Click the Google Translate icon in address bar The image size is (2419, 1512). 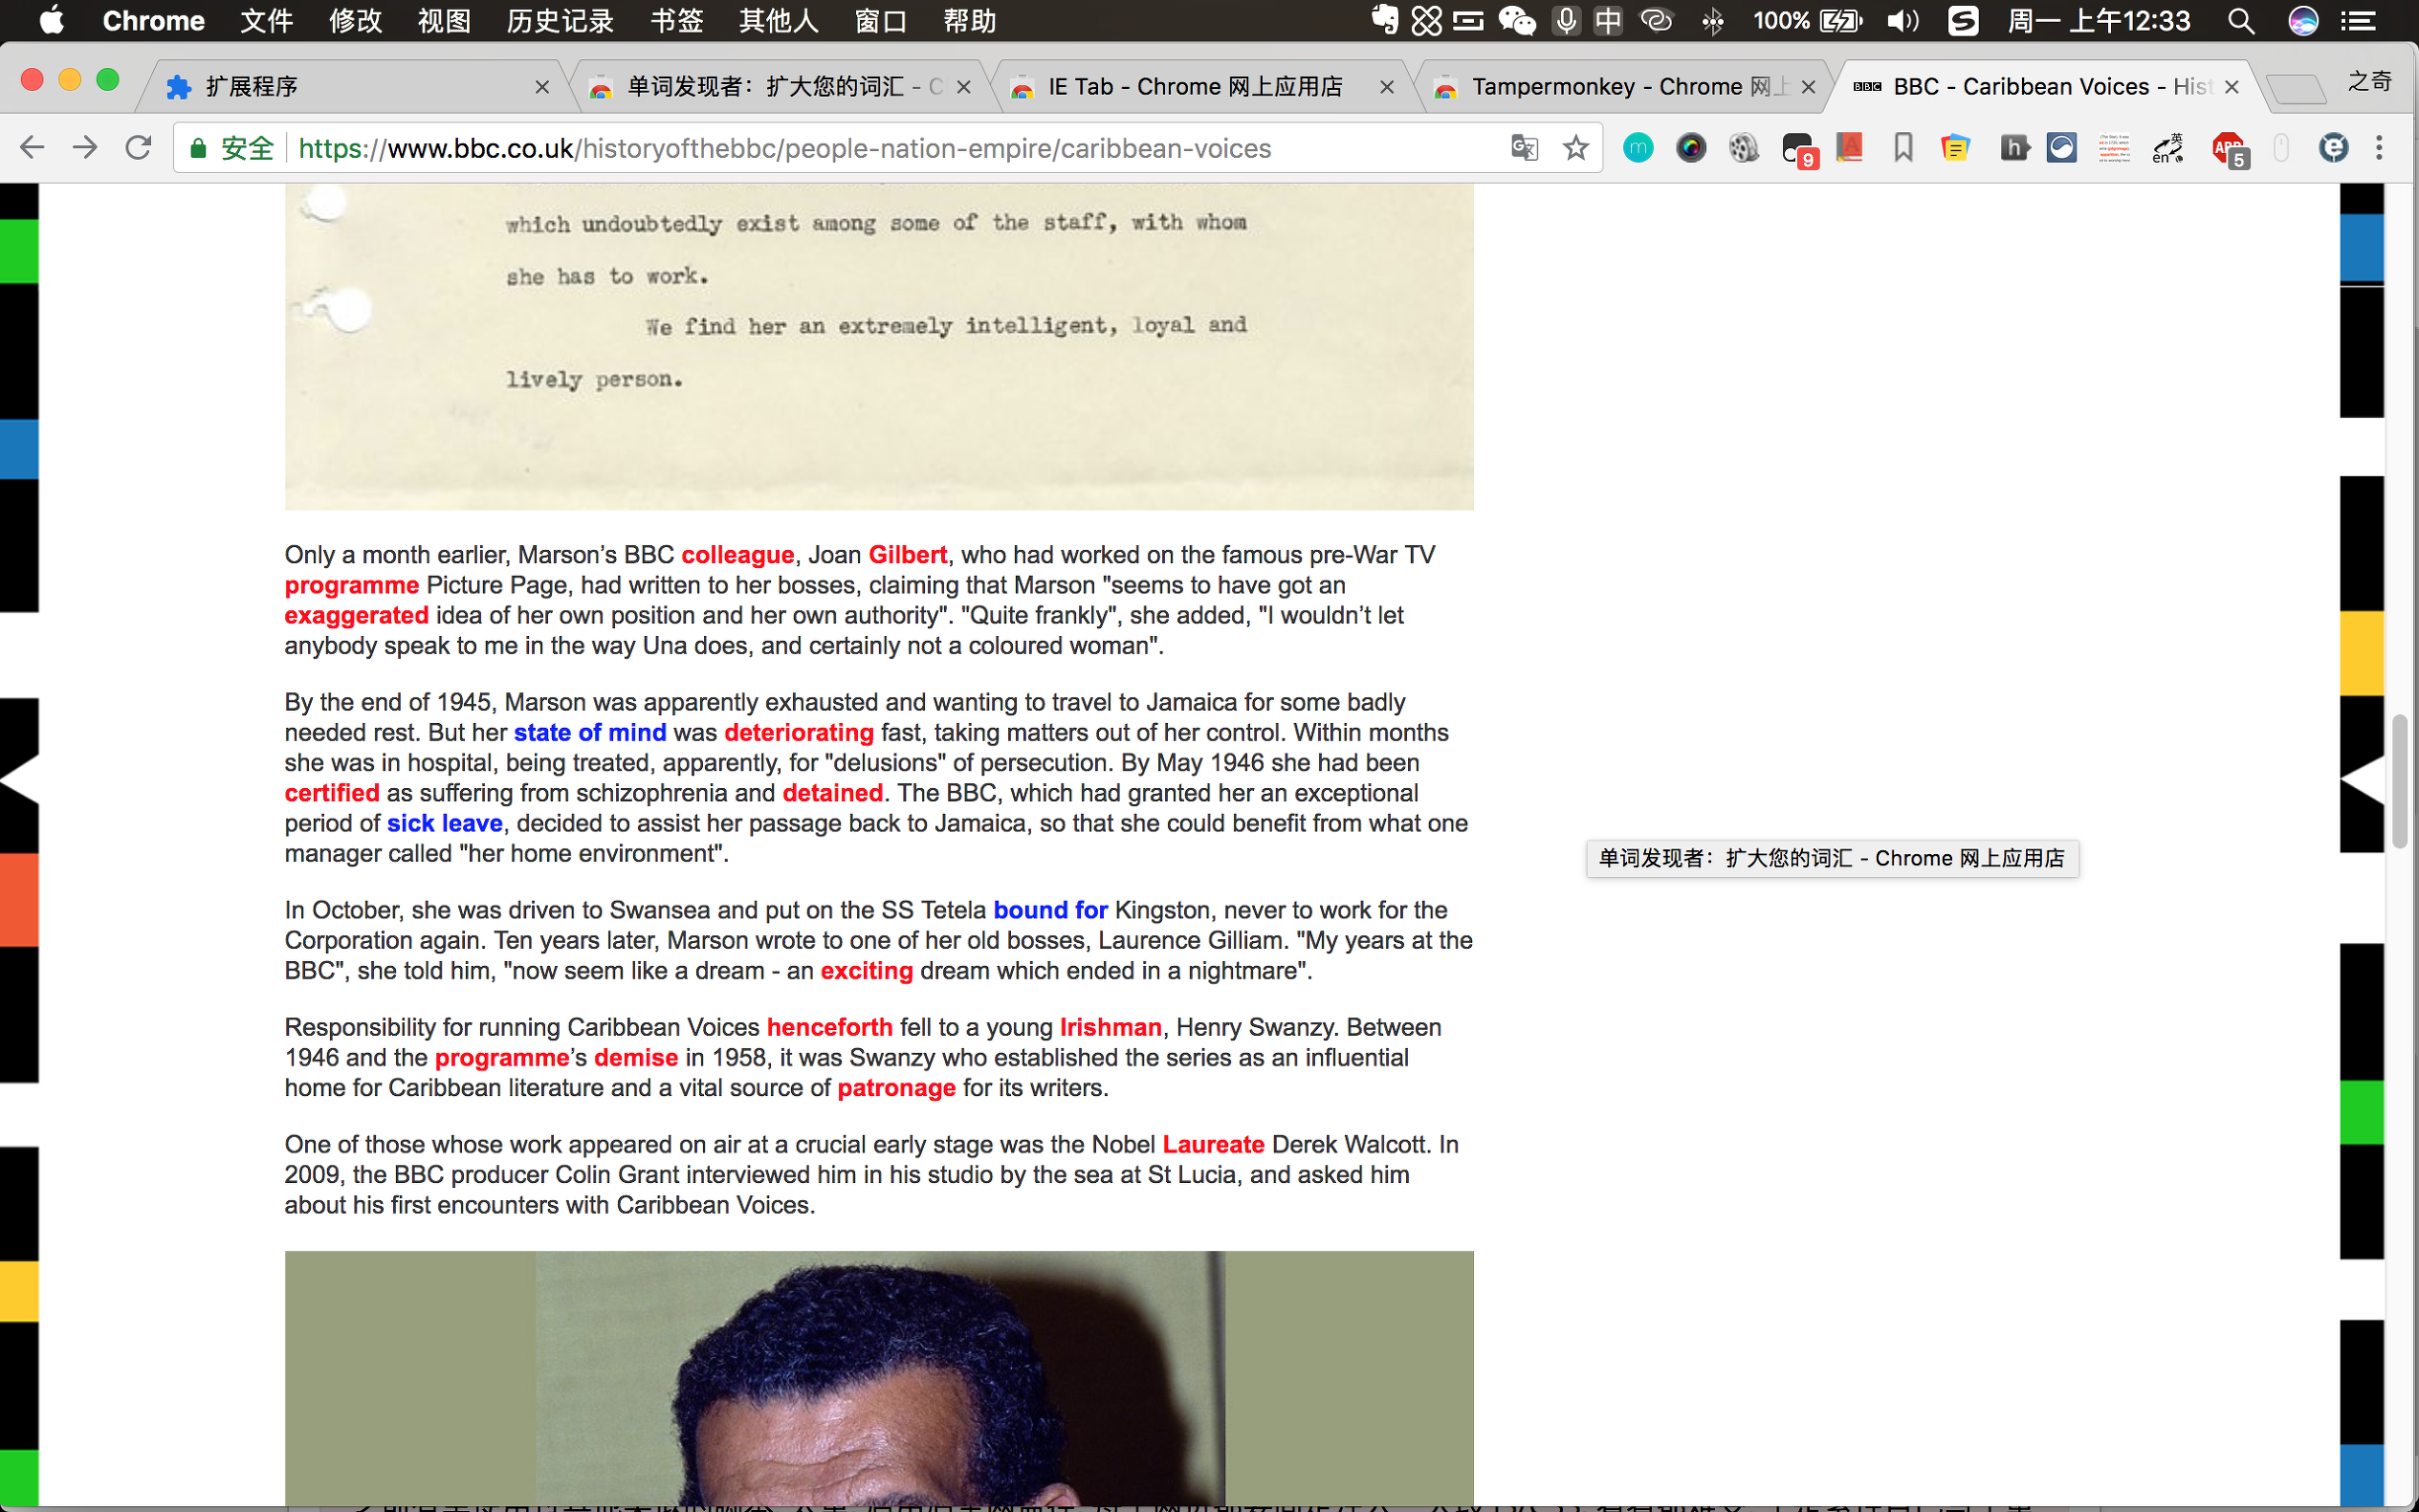pos(1523,148)
